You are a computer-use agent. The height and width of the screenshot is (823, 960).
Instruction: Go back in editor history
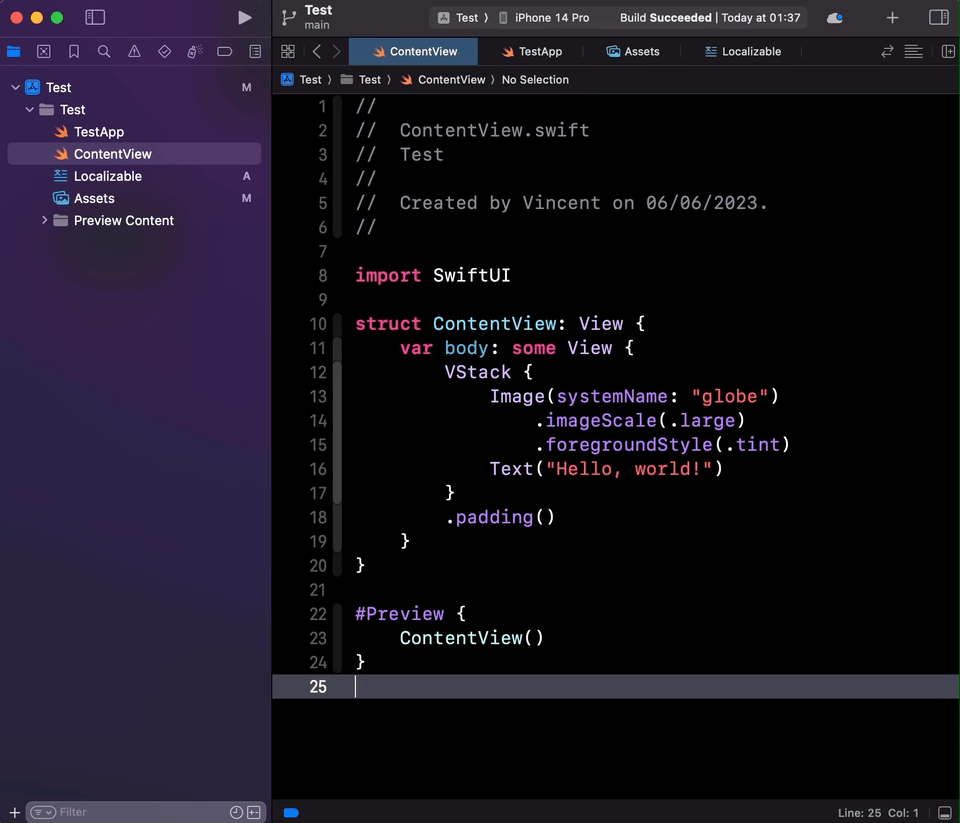tap(317, 51)
